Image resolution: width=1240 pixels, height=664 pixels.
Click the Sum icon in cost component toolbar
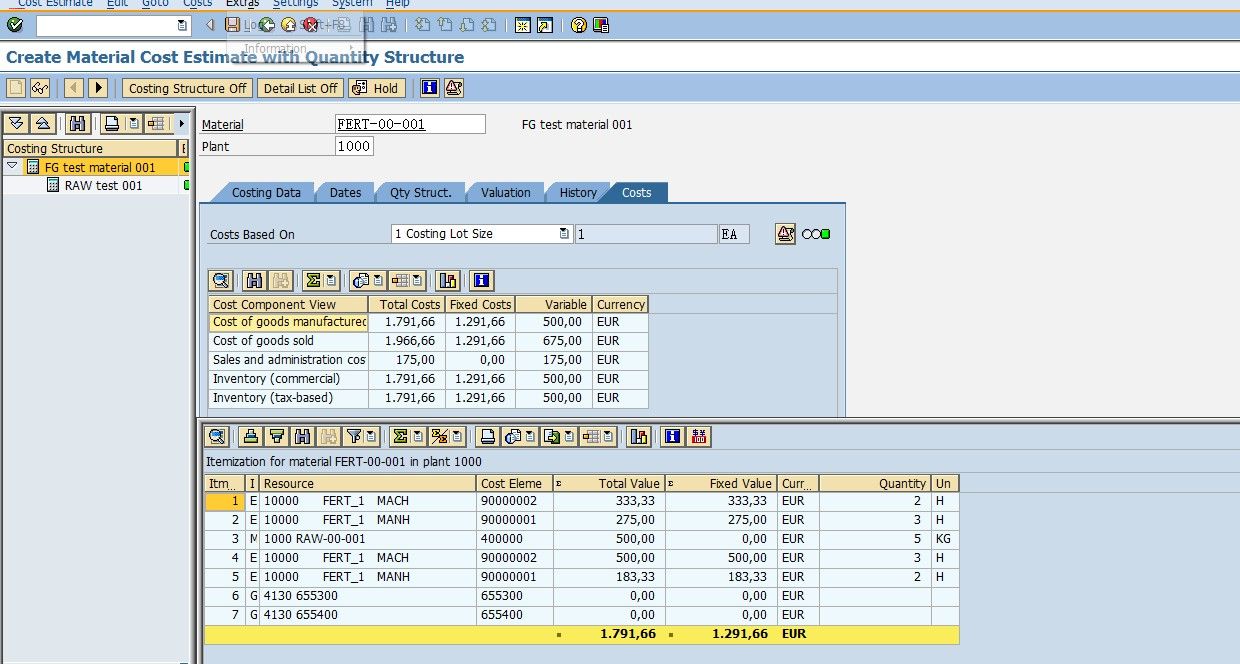[x=313, y=281]
